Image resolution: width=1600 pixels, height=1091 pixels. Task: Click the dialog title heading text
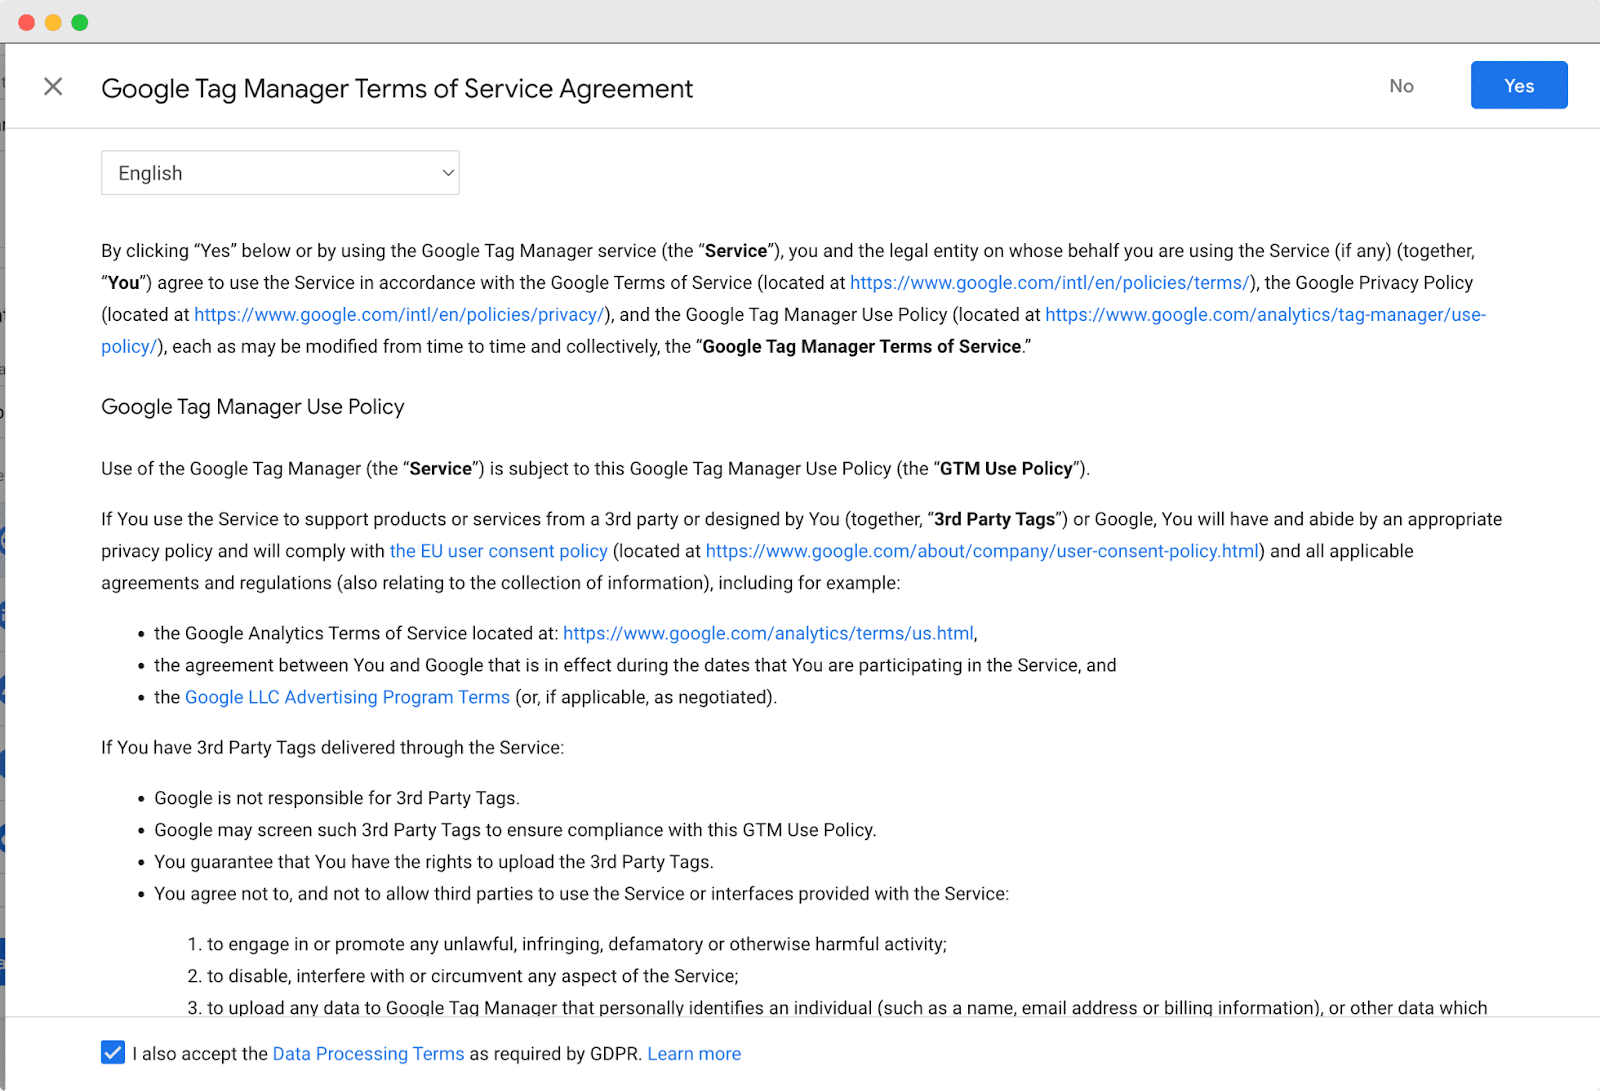tap(397, 89)
